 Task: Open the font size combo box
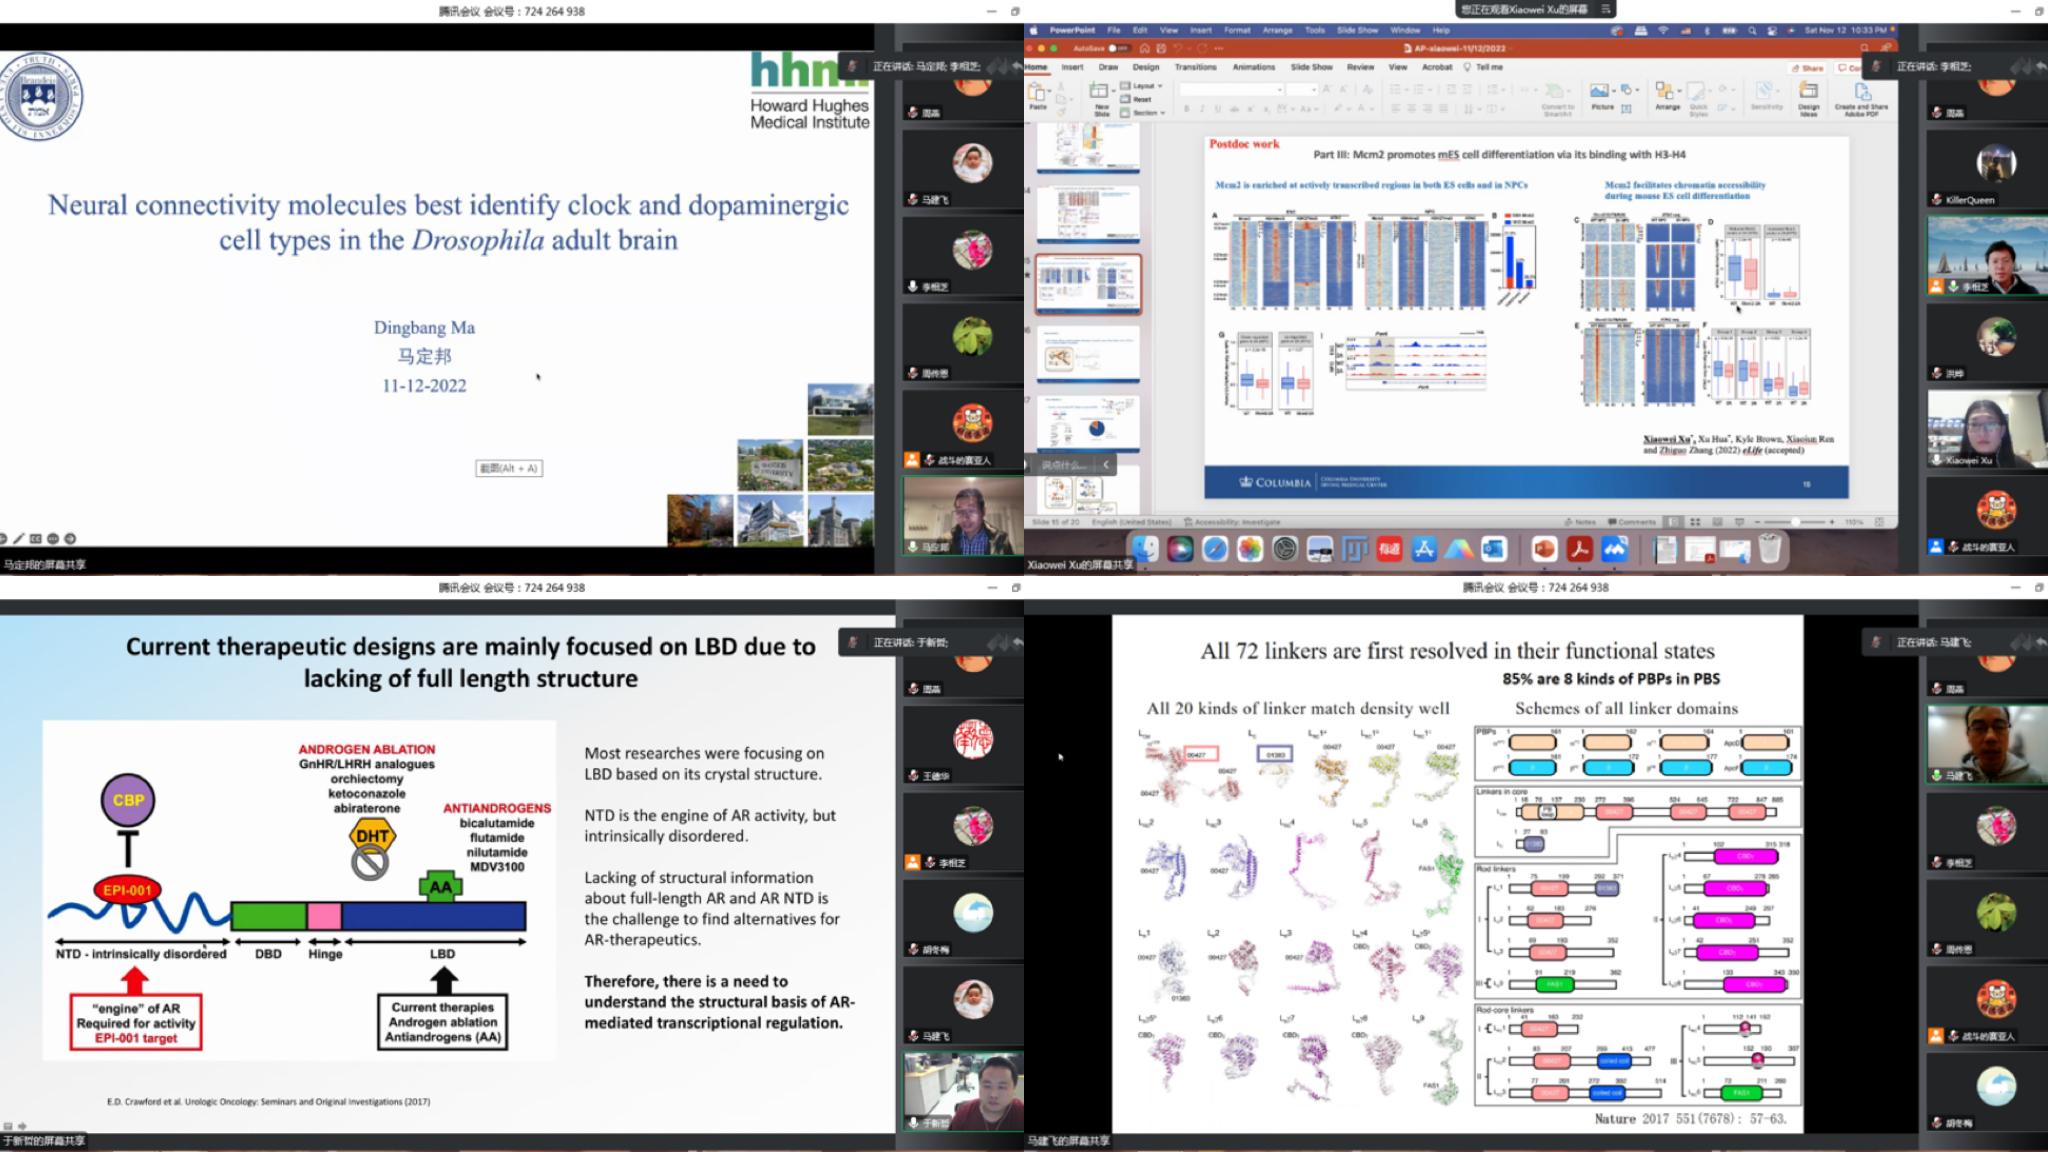click(1302, 89)
